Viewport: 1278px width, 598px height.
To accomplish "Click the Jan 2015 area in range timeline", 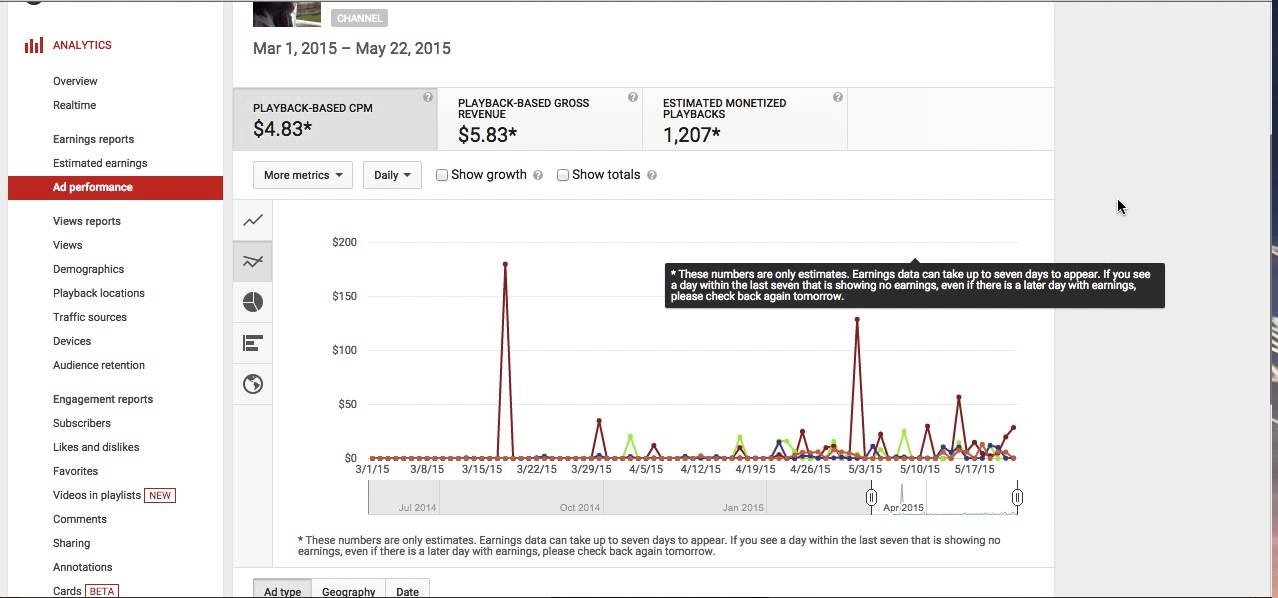I will coord(743,507).
